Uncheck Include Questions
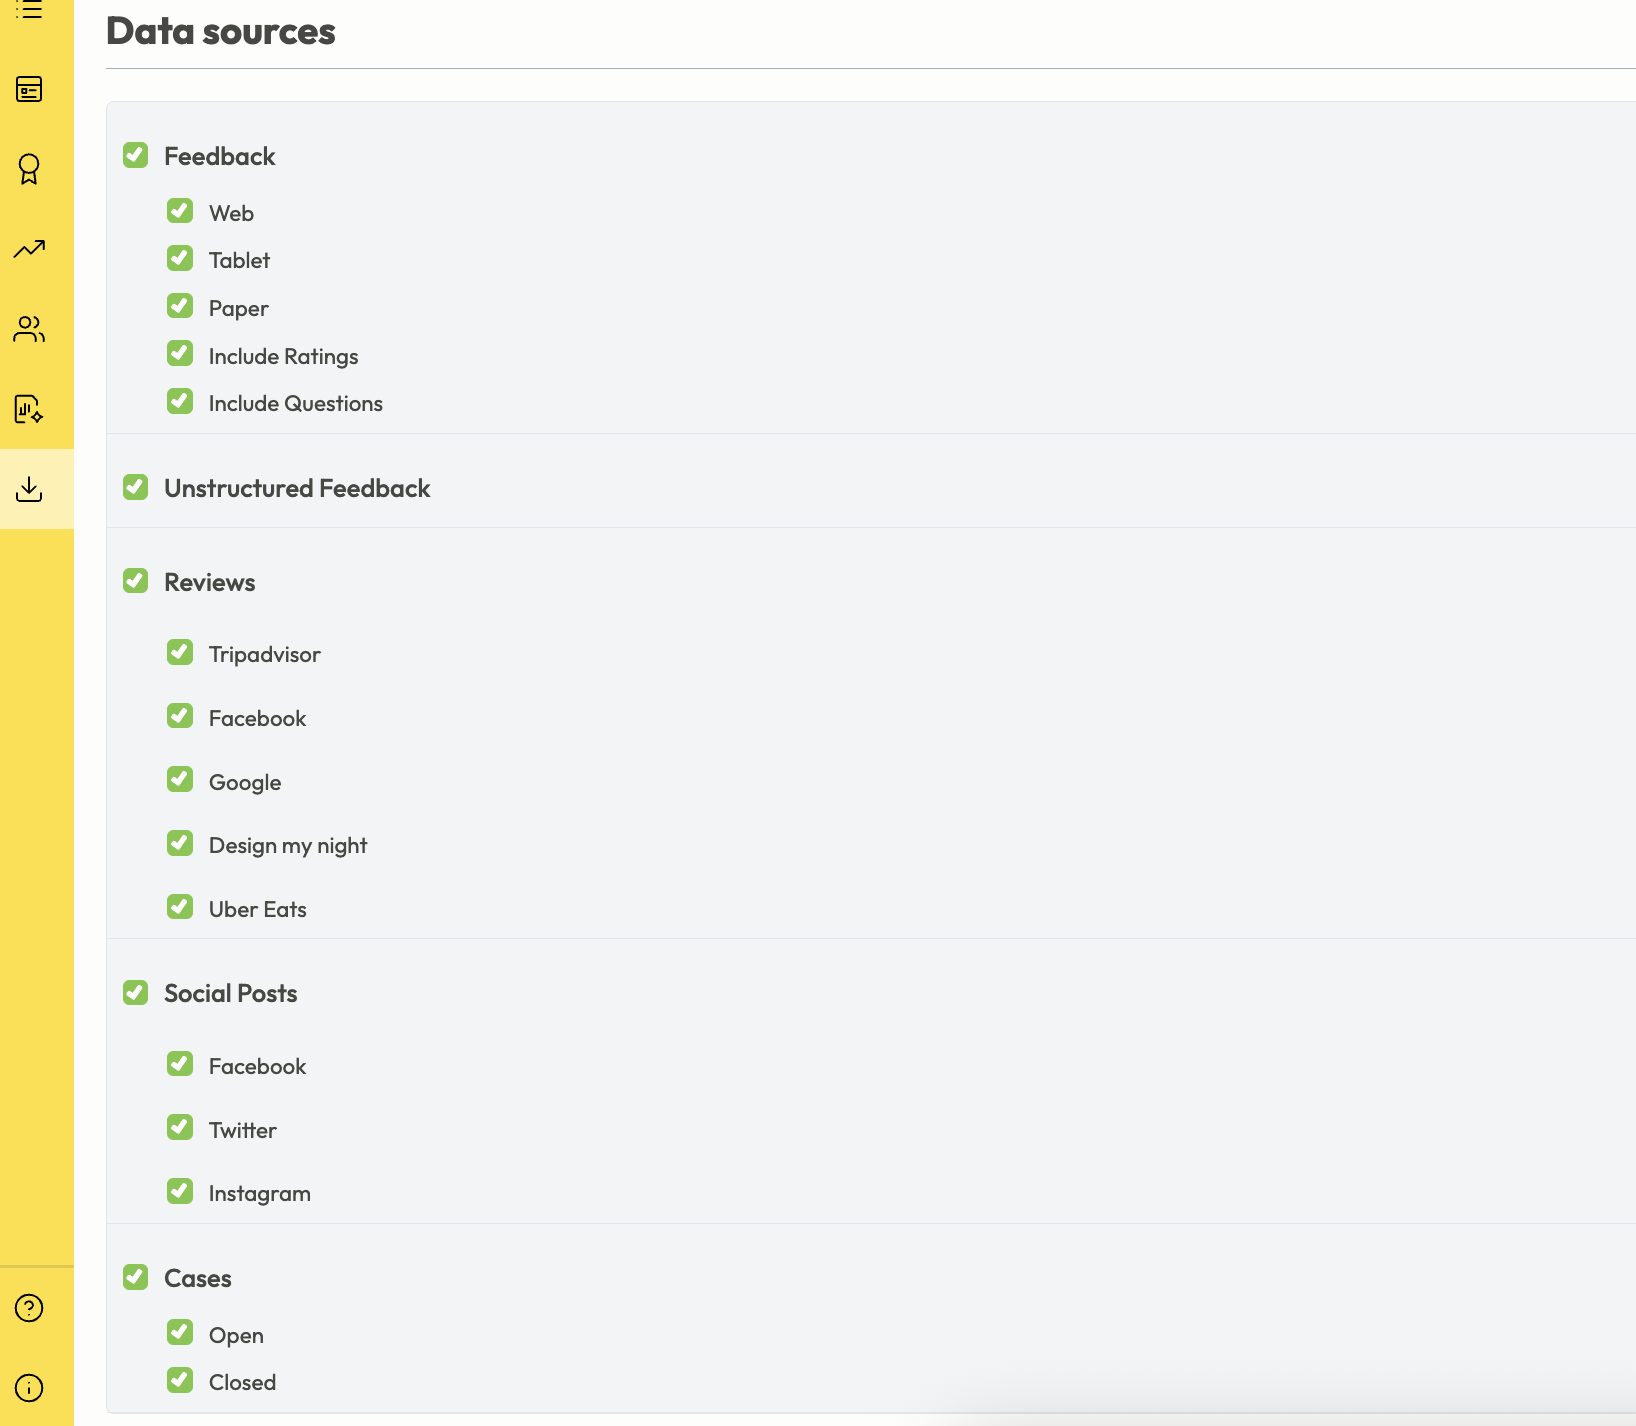The image size is (1636, 1426). pos(180,401)
